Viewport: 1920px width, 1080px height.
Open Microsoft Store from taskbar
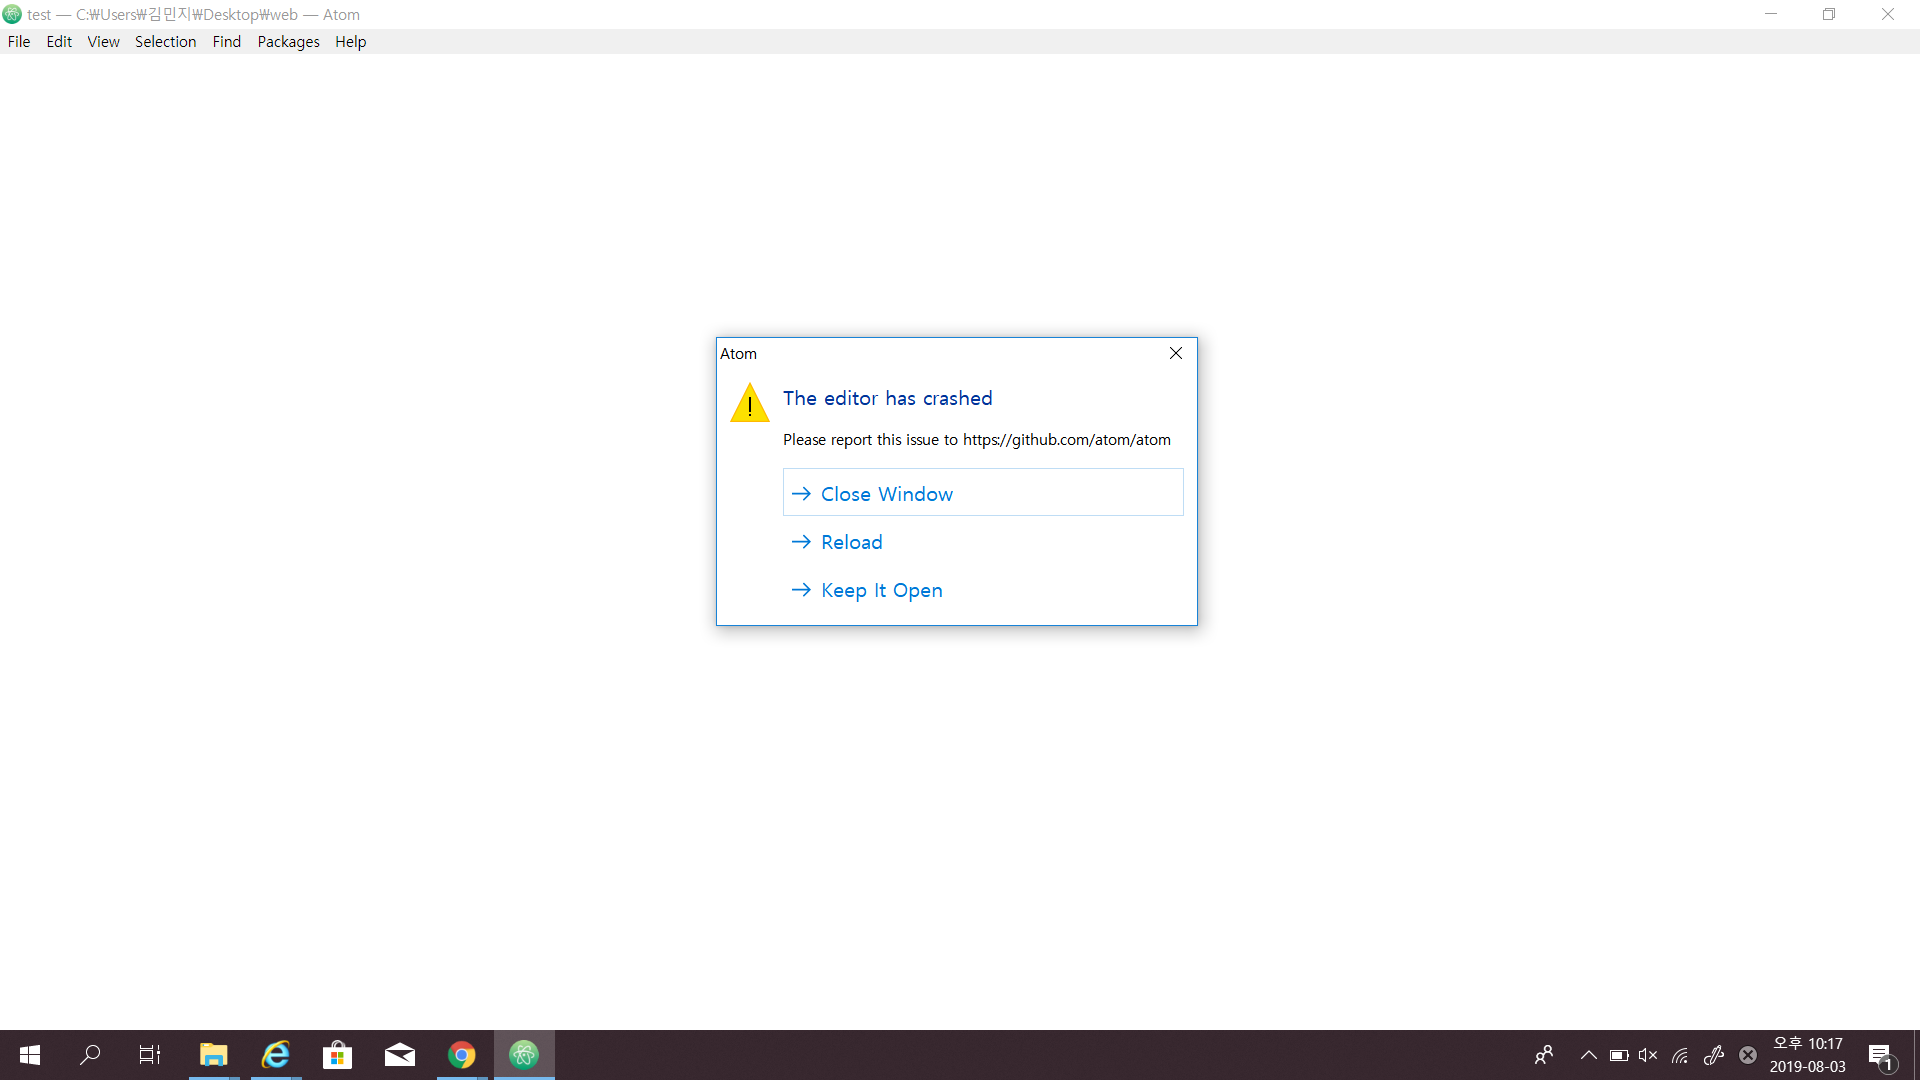coord(338,1054)
